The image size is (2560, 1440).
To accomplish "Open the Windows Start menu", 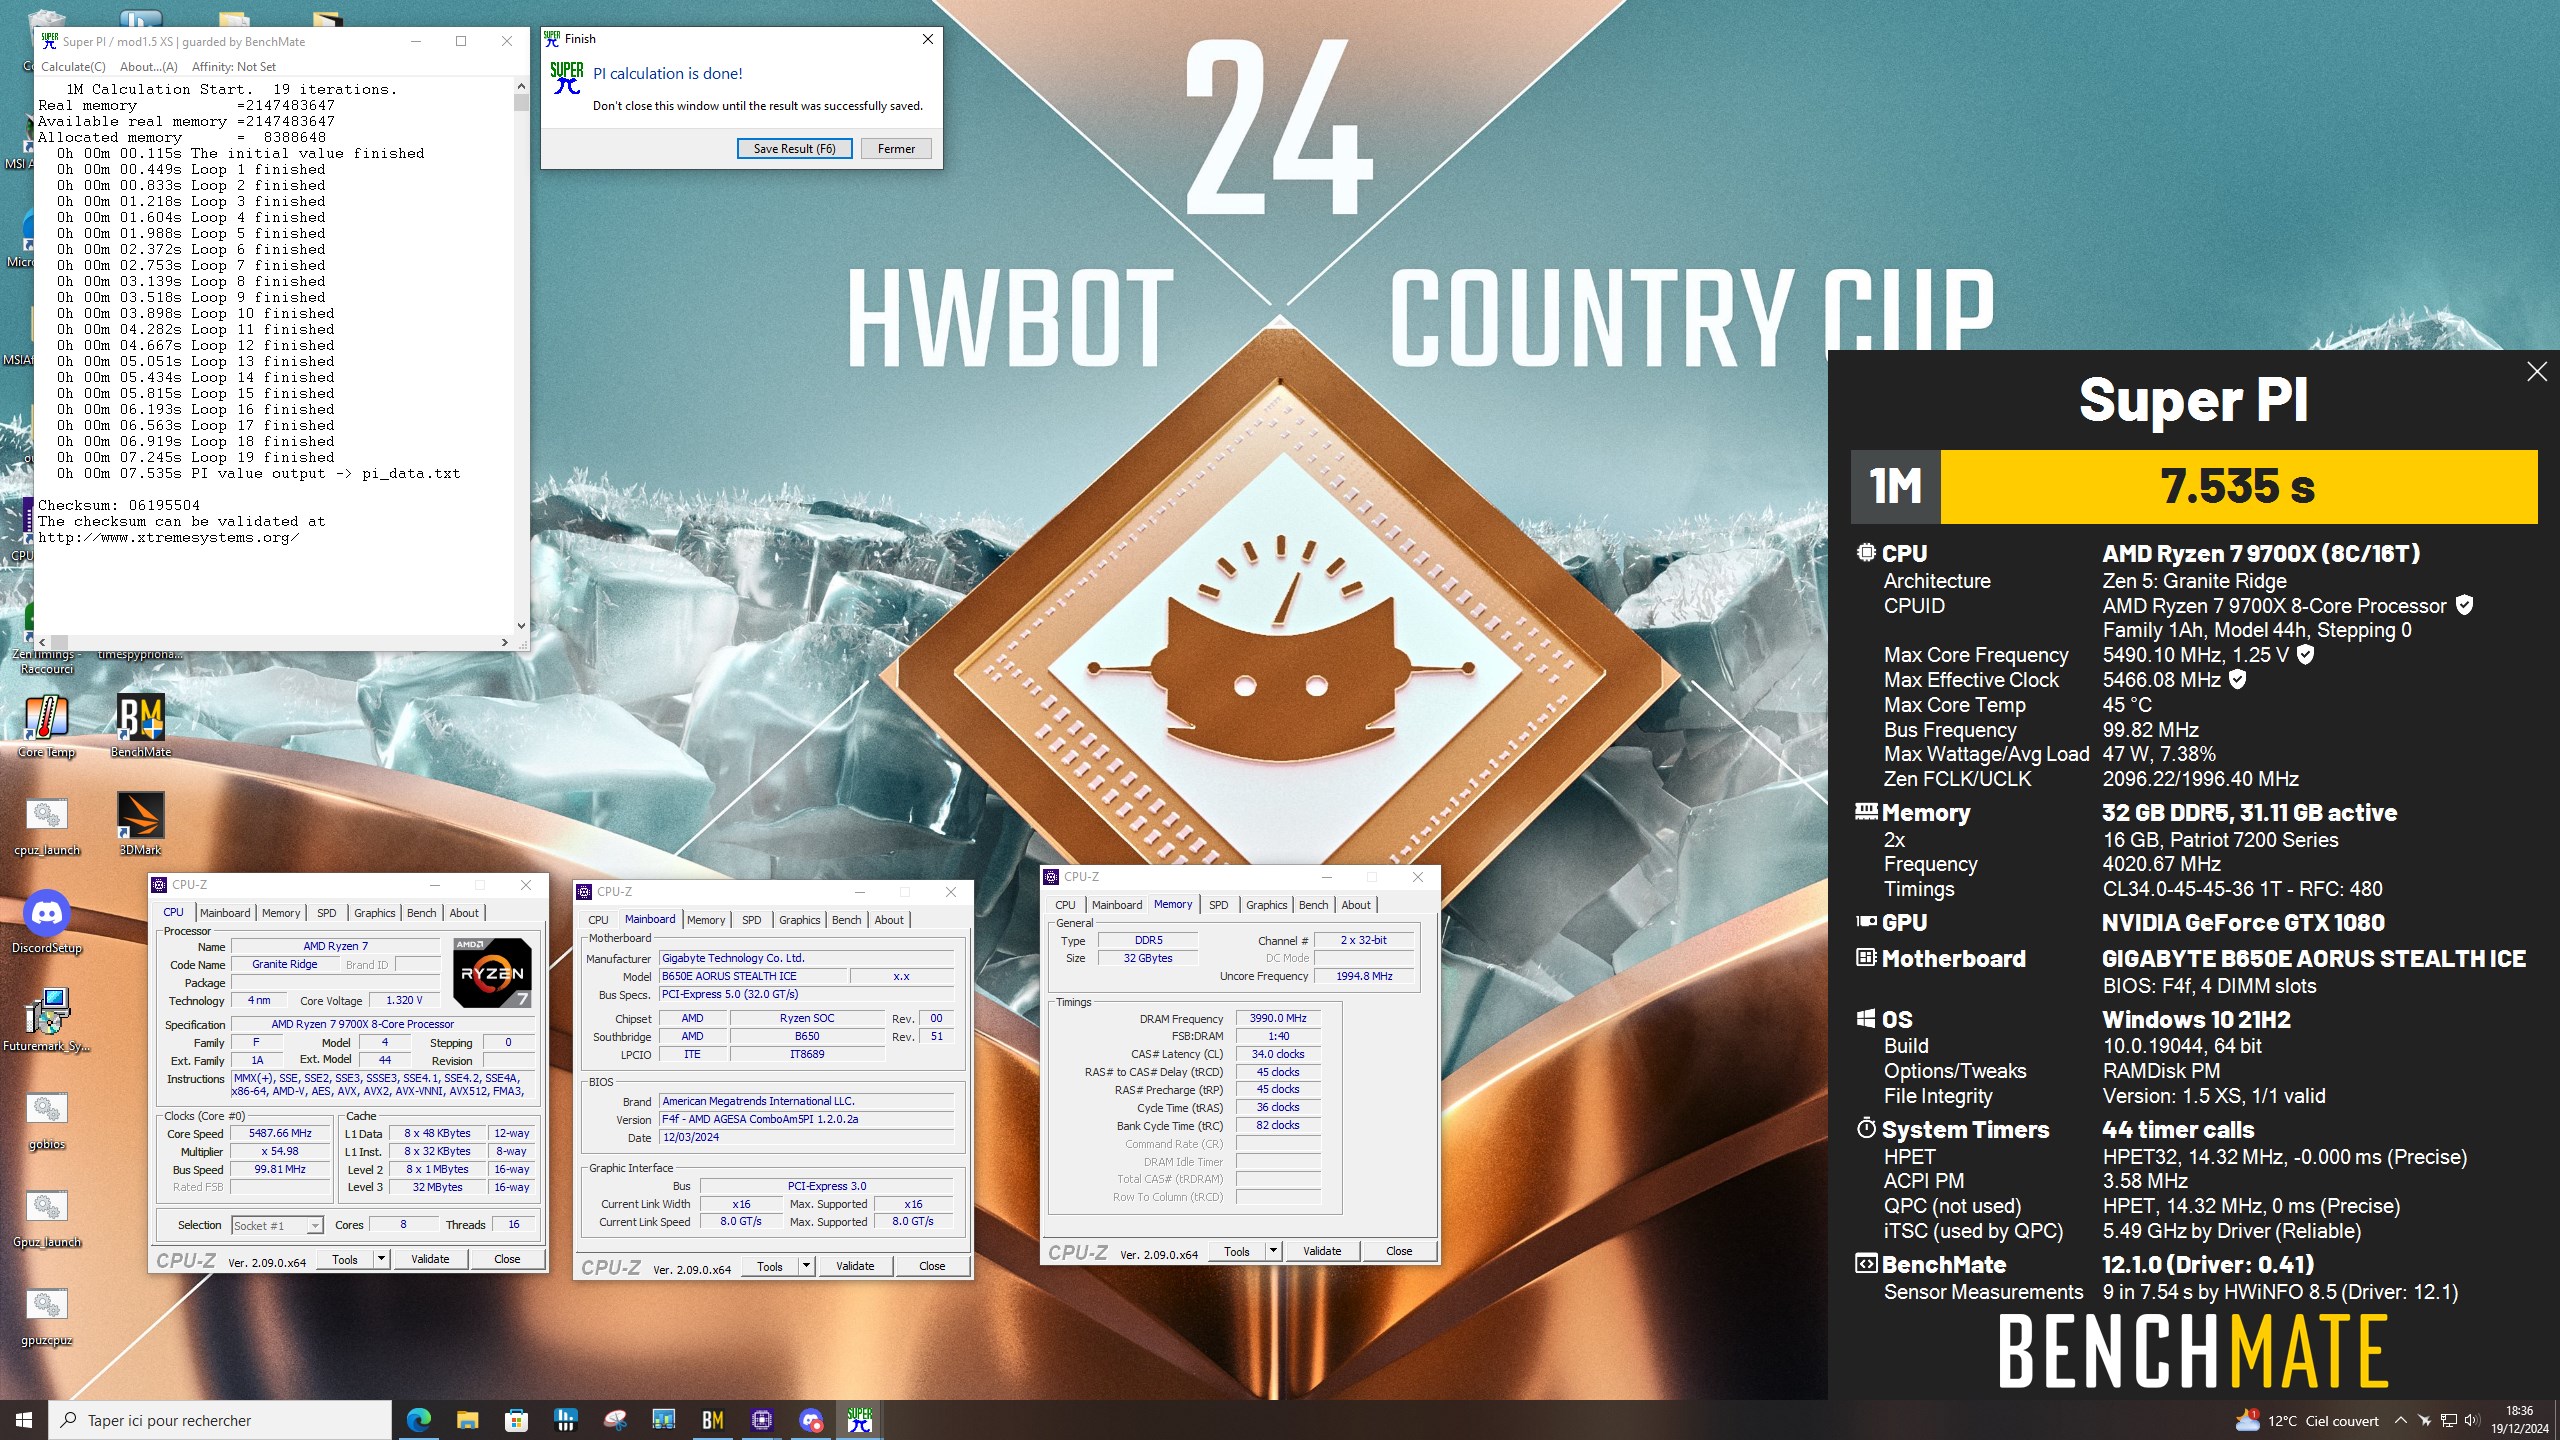I will [24, 1420].
